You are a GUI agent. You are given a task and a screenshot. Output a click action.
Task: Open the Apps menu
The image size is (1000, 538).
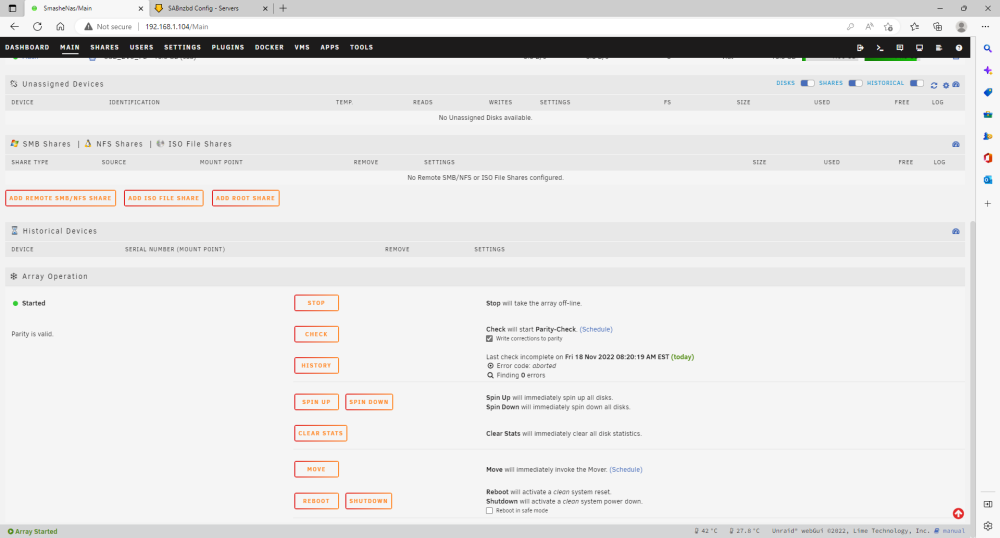[330, 47]
